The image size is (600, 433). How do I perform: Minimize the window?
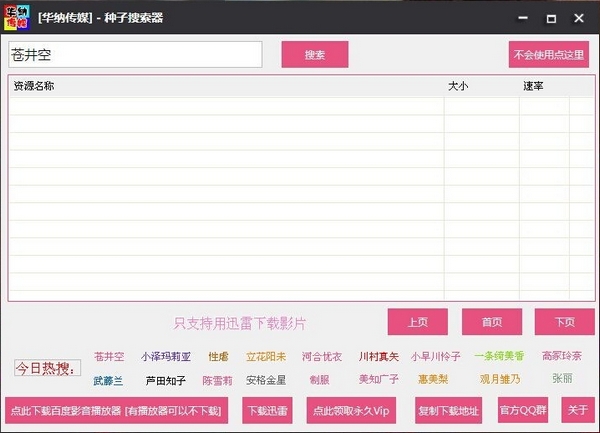point(521,19)
